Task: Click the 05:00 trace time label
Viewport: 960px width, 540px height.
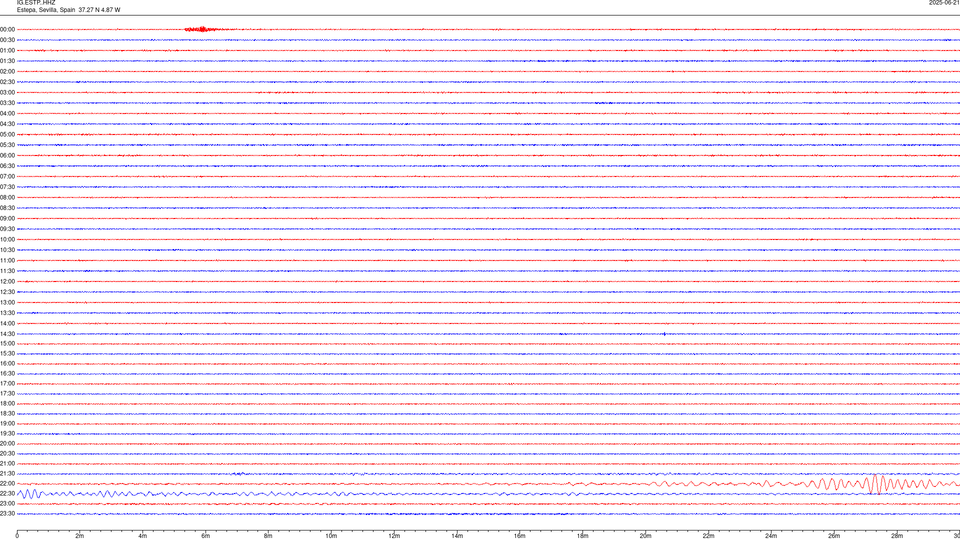Action: [x=7, y=135]
